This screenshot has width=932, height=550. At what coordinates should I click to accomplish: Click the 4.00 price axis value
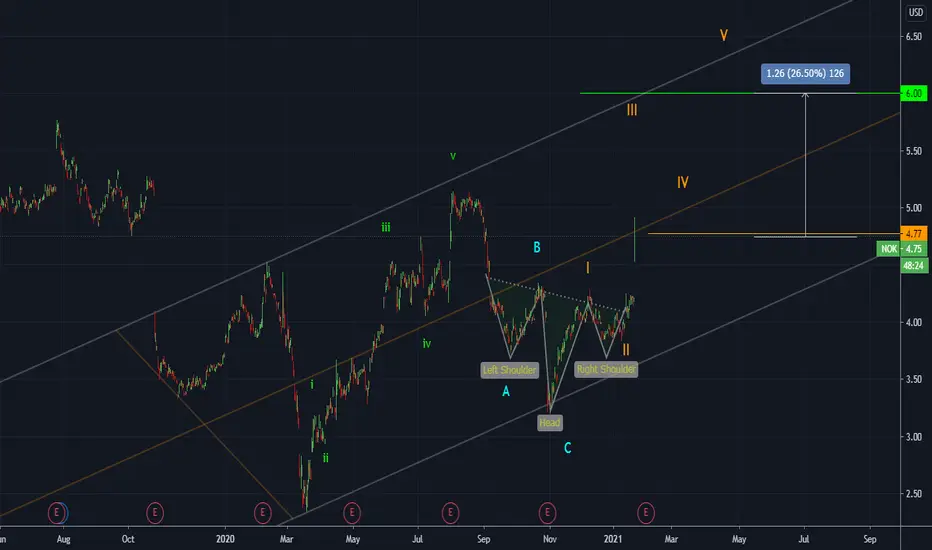914,322
